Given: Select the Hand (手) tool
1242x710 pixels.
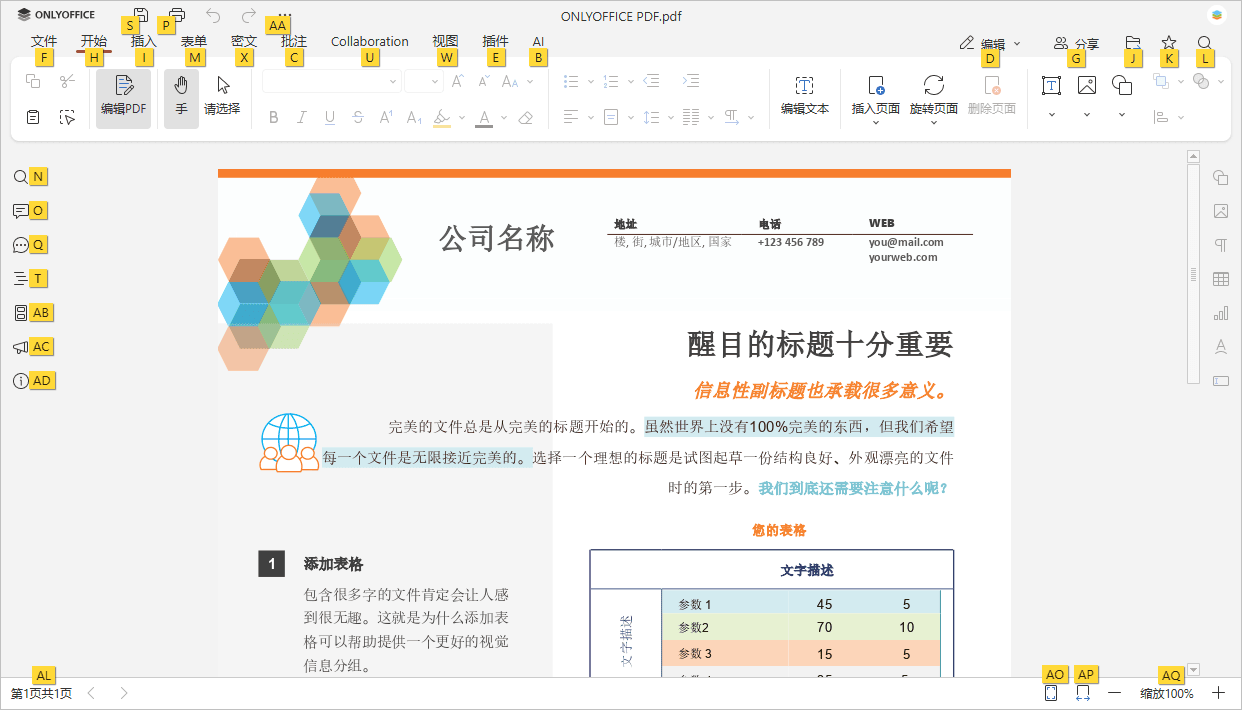Looking at the screenshot, I should [181, 97].
